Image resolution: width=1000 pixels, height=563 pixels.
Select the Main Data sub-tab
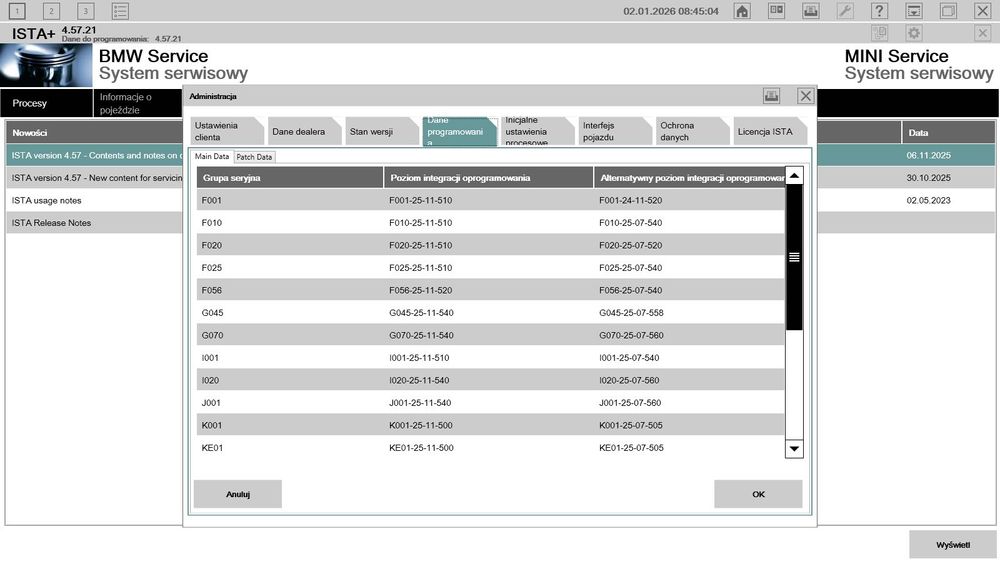(x=212, y=156)
